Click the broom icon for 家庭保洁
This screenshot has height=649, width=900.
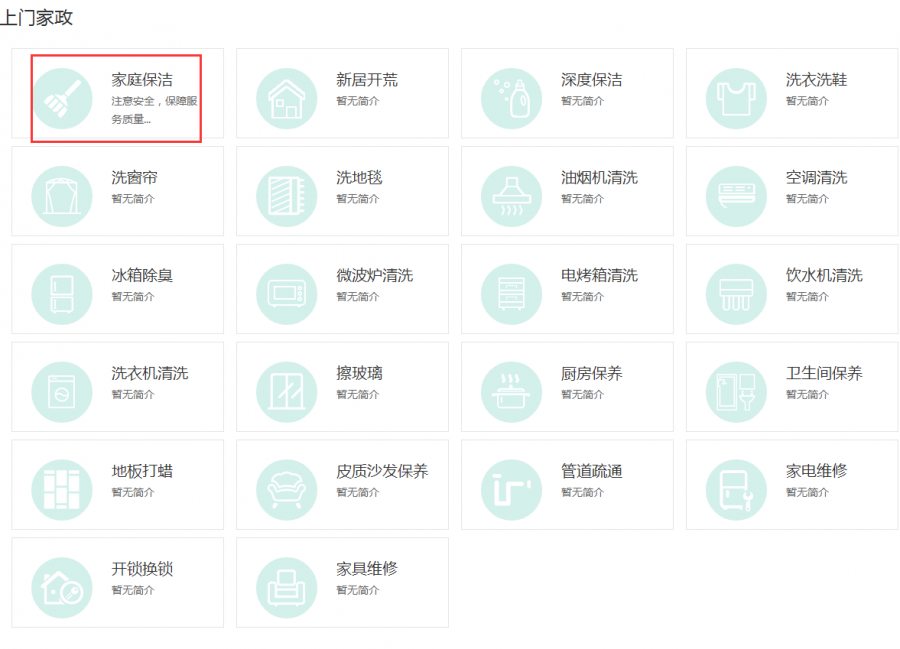pyautogui.click(x=62, y=99)
